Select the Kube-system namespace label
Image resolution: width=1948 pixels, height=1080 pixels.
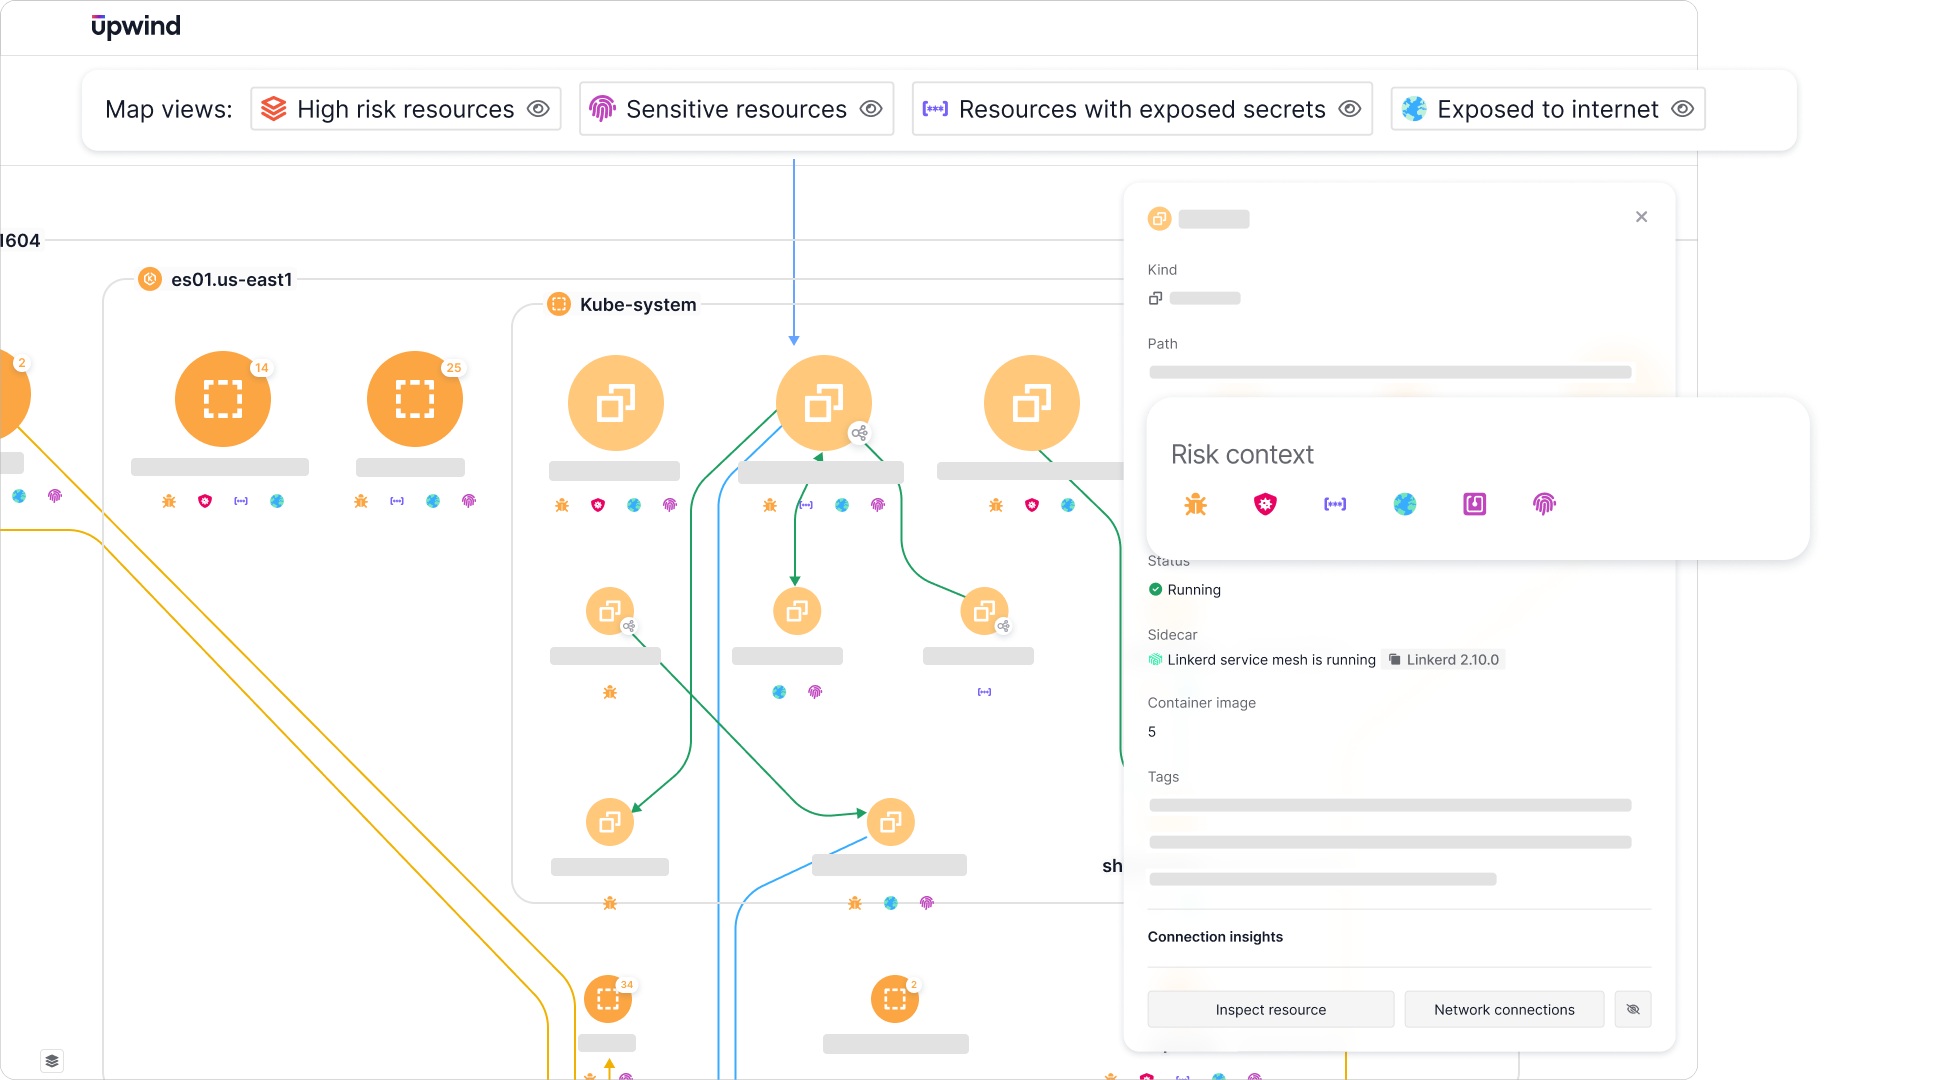coord(637,305)
